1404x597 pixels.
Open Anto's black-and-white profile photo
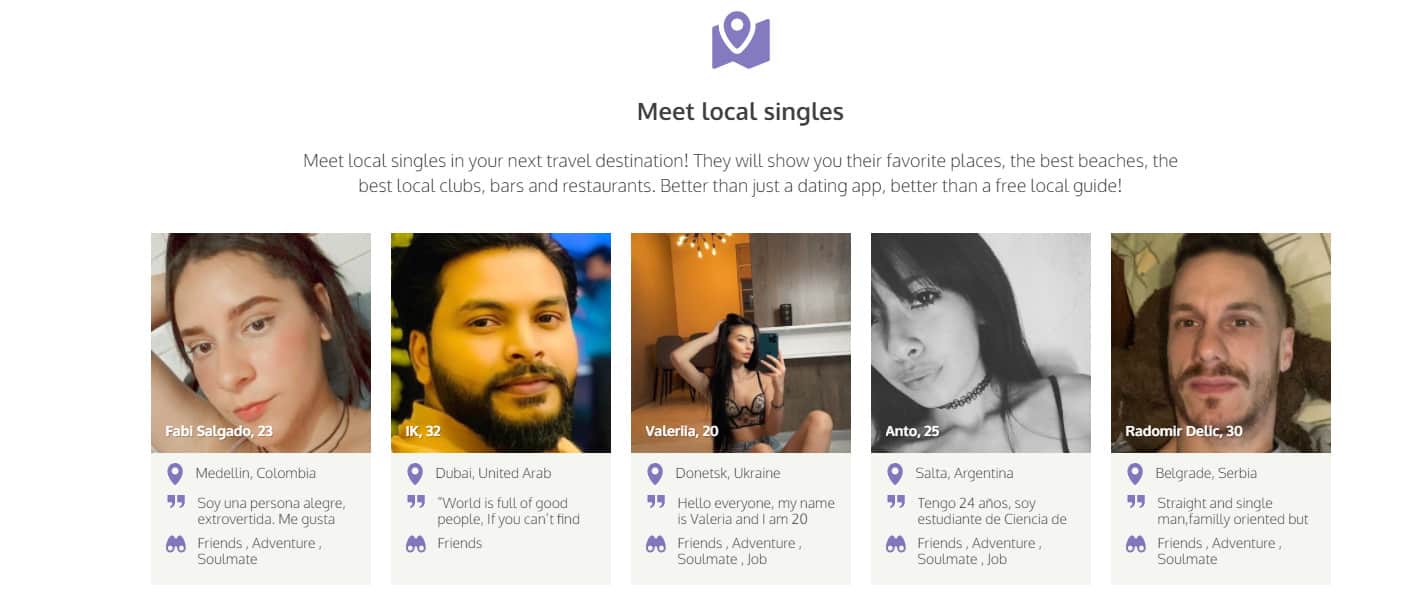pos(981,343)
